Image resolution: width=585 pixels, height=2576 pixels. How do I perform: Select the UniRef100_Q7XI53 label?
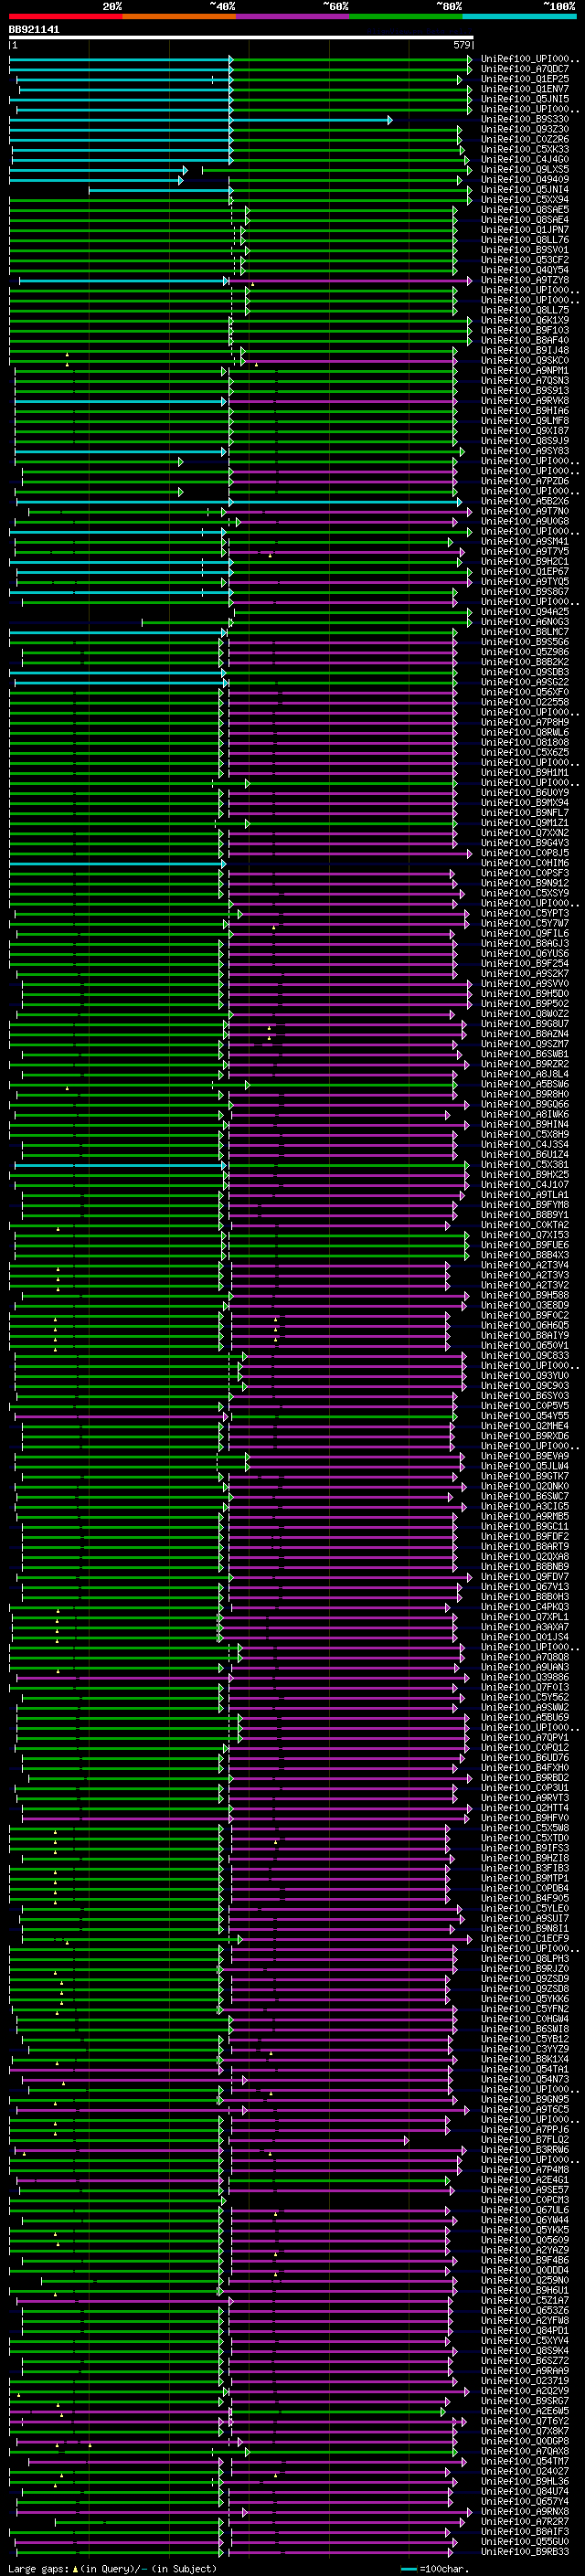pyautogui.click(x=525, y=1235)
